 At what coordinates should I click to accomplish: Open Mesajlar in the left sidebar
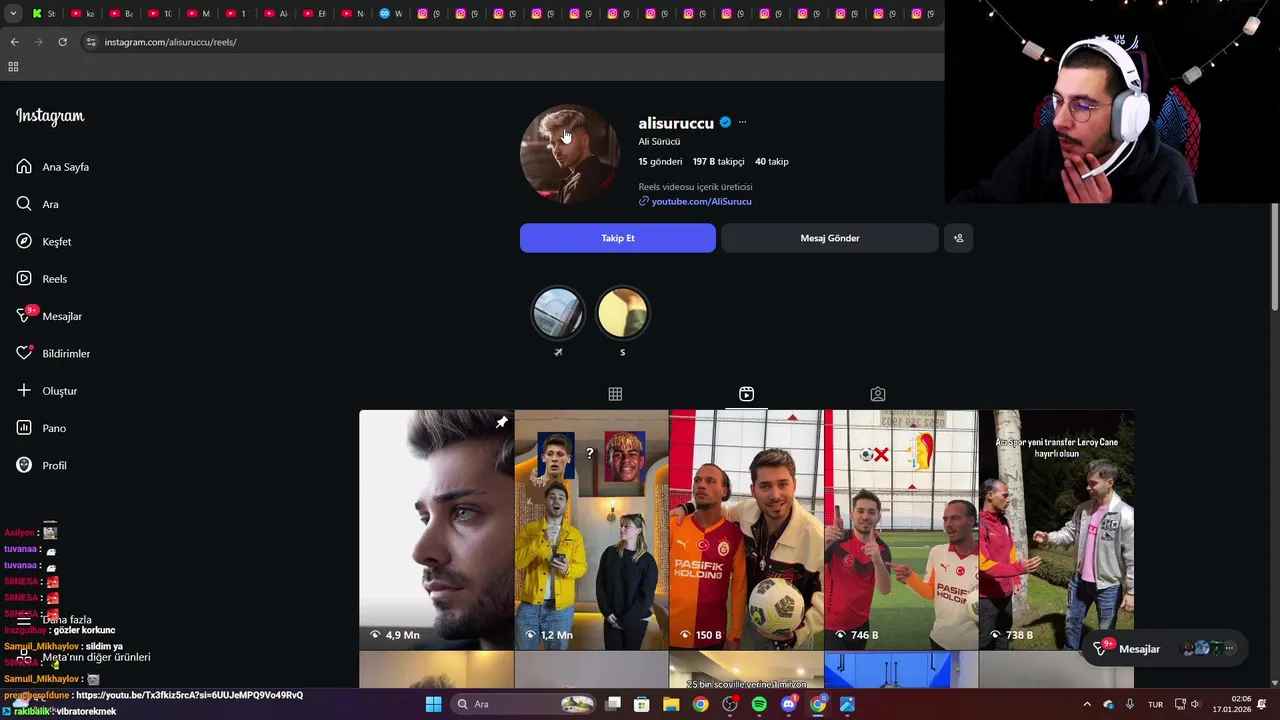49,316
